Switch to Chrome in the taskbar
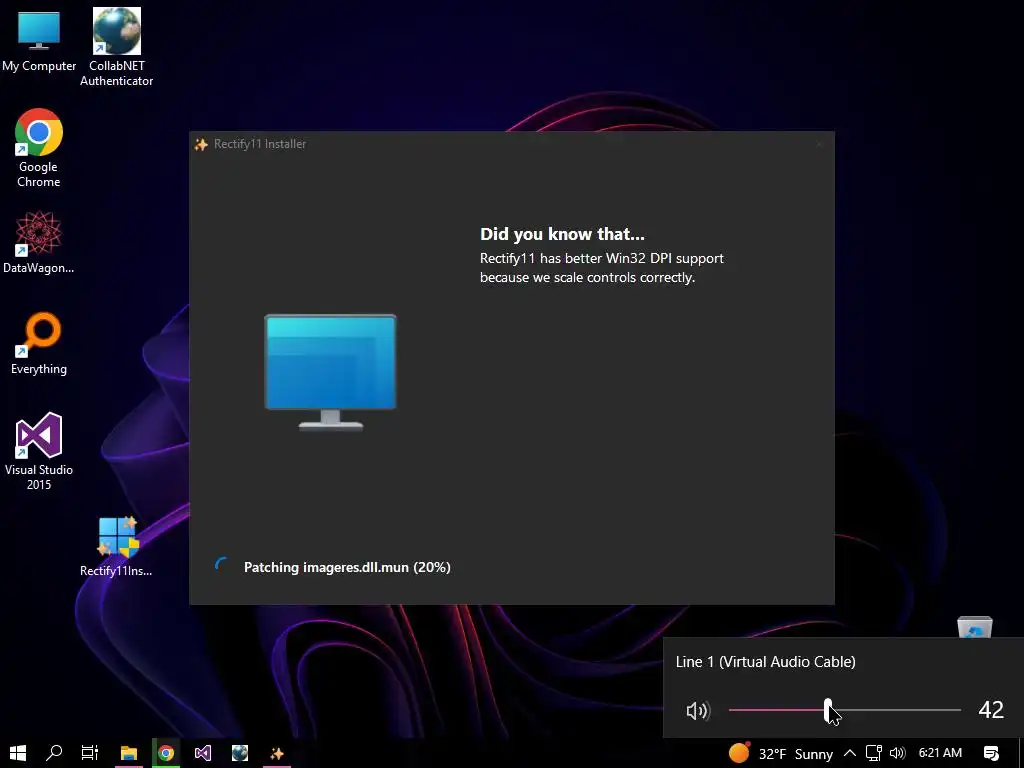This screenshot has height=768, width=1024. [x=166, y=753]
